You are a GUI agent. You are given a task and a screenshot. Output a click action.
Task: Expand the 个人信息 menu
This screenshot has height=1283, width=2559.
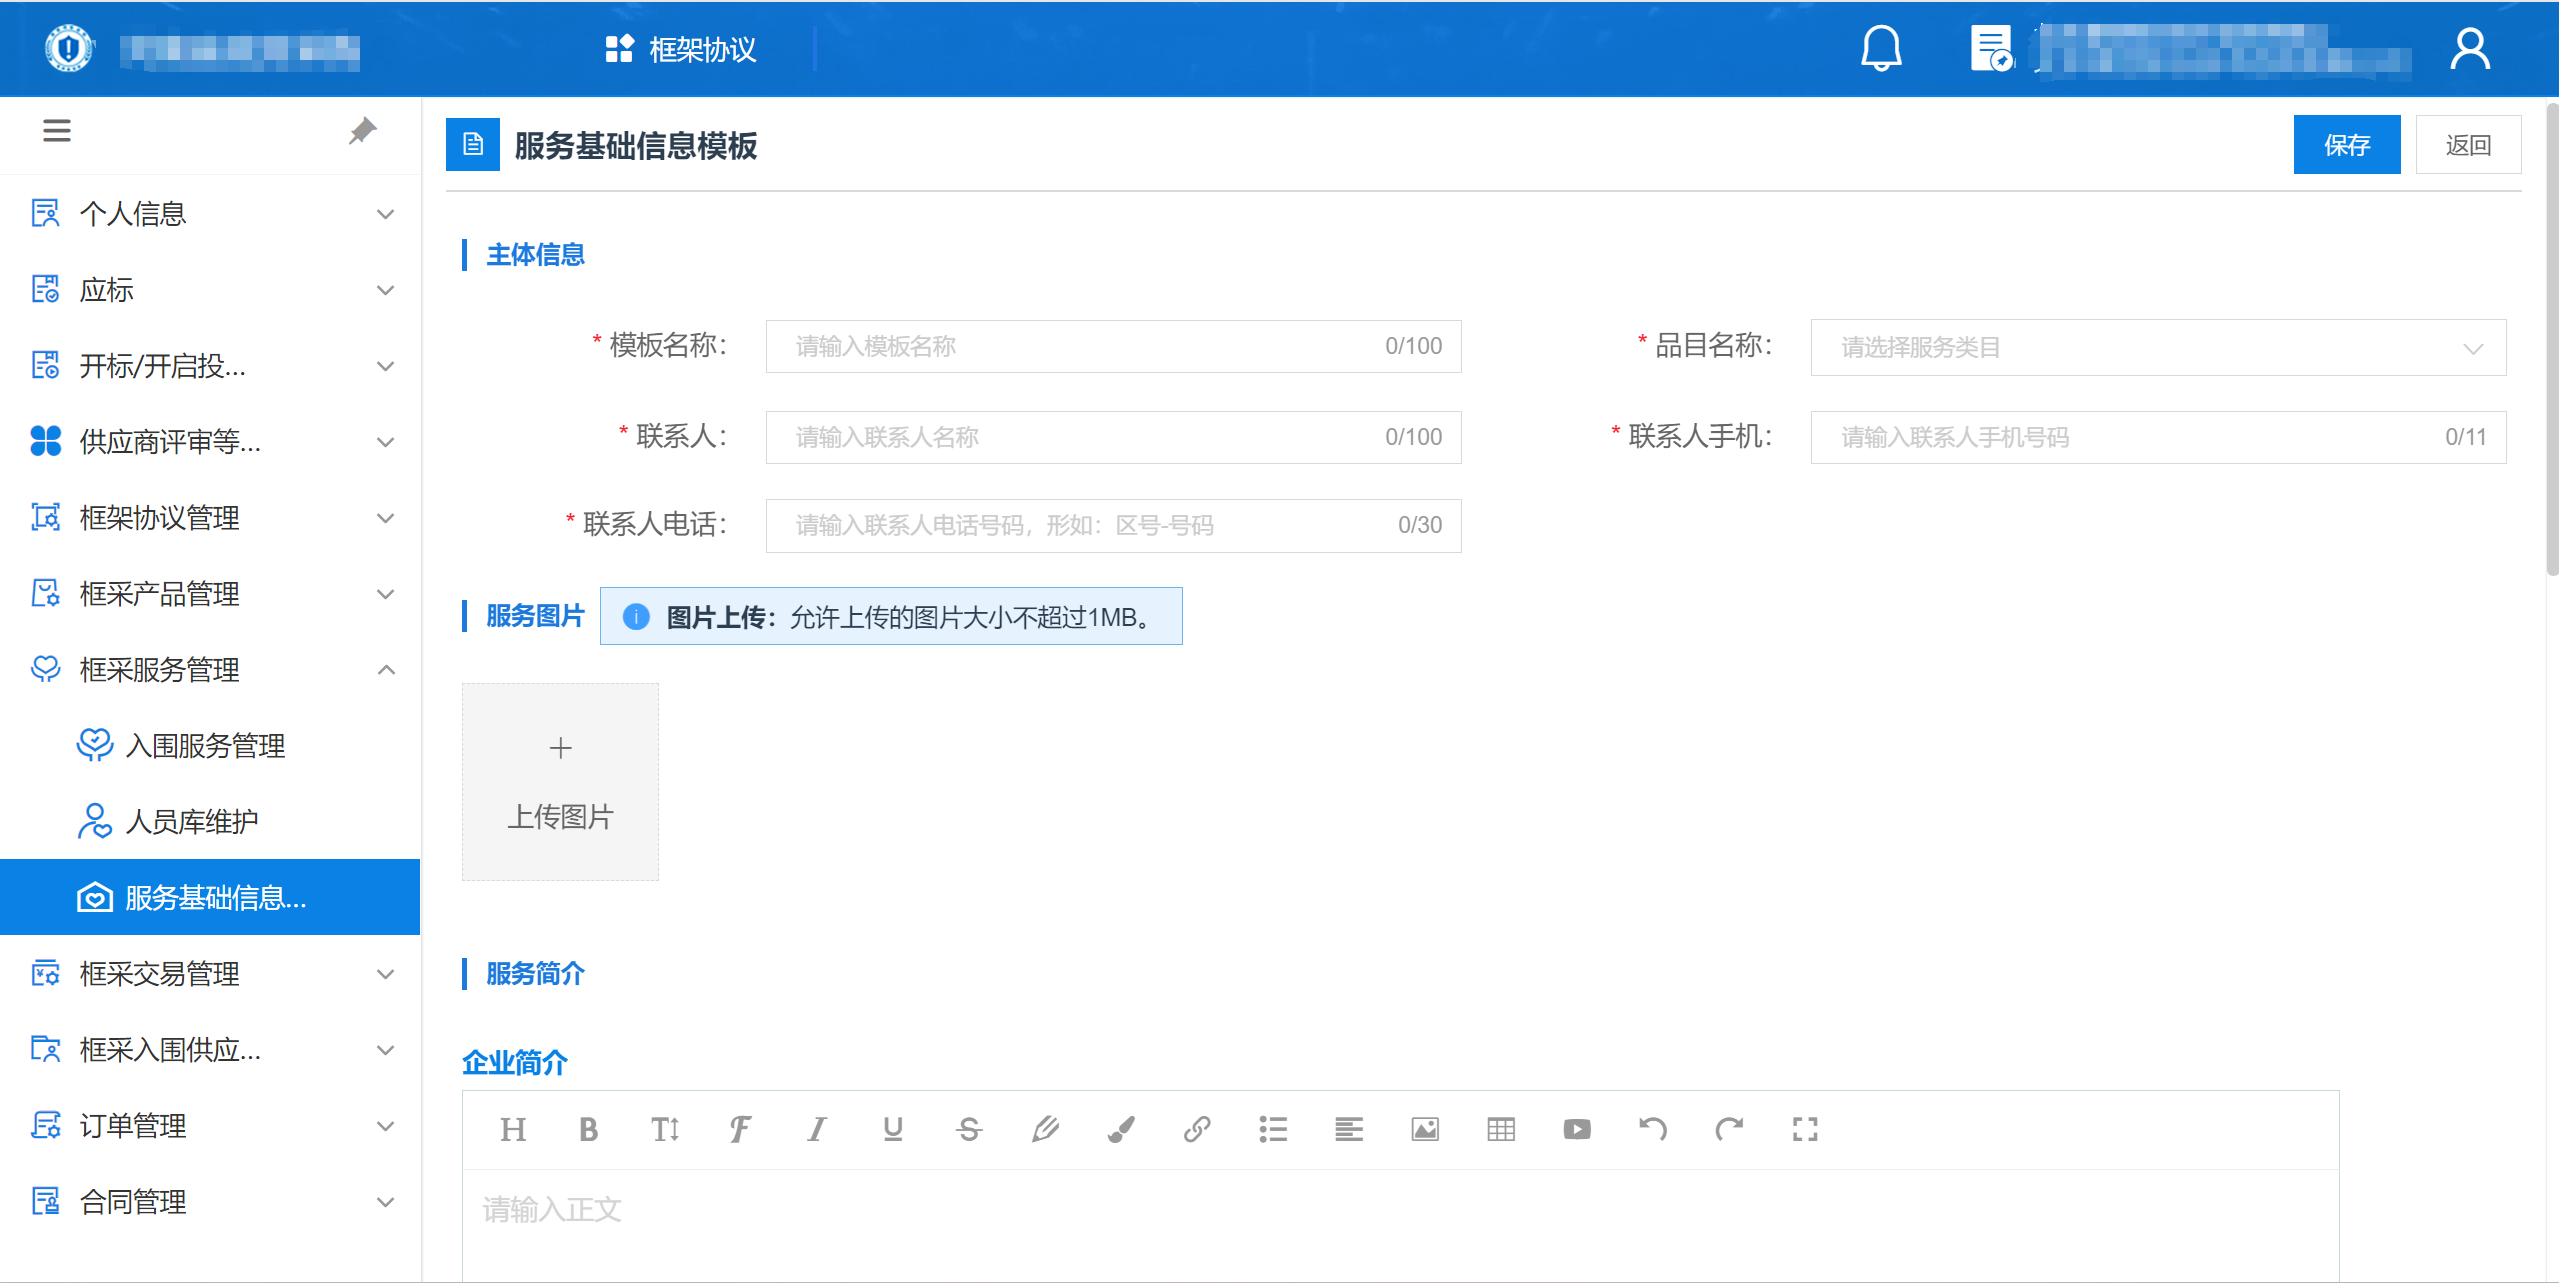point(210,214)
